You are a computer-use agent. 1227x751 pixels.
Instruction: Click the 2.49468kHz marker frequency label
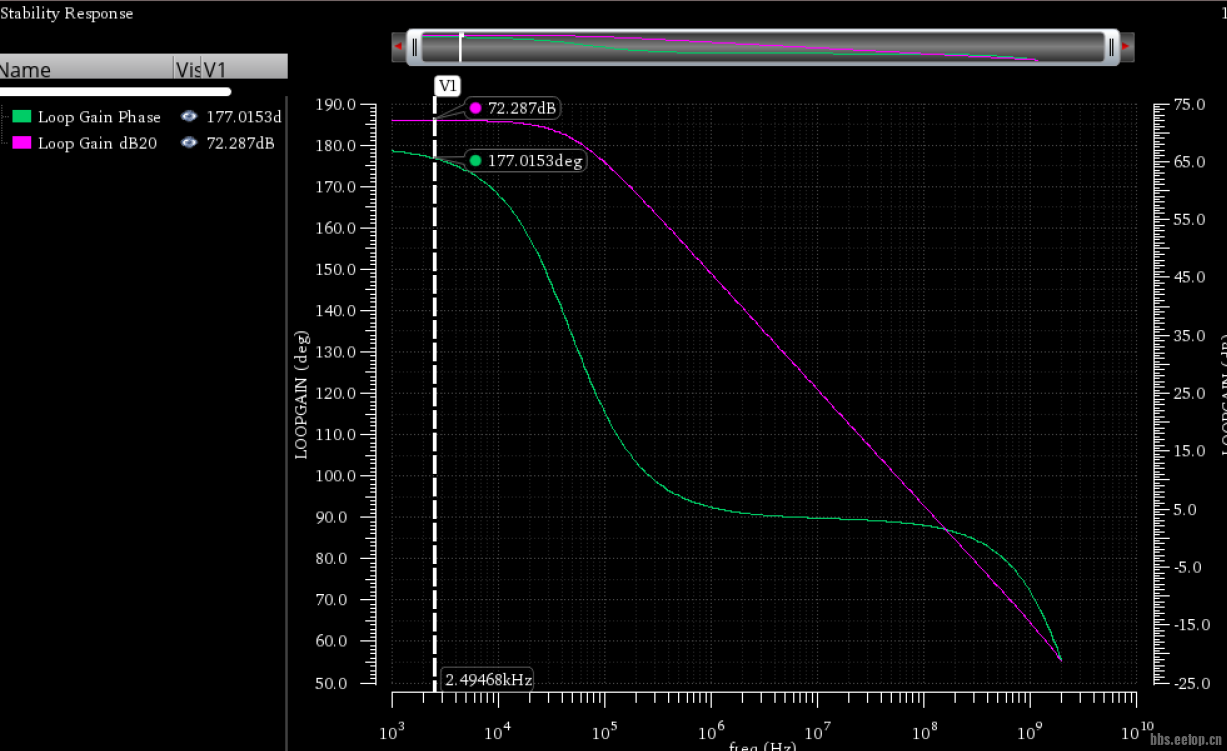487,679
